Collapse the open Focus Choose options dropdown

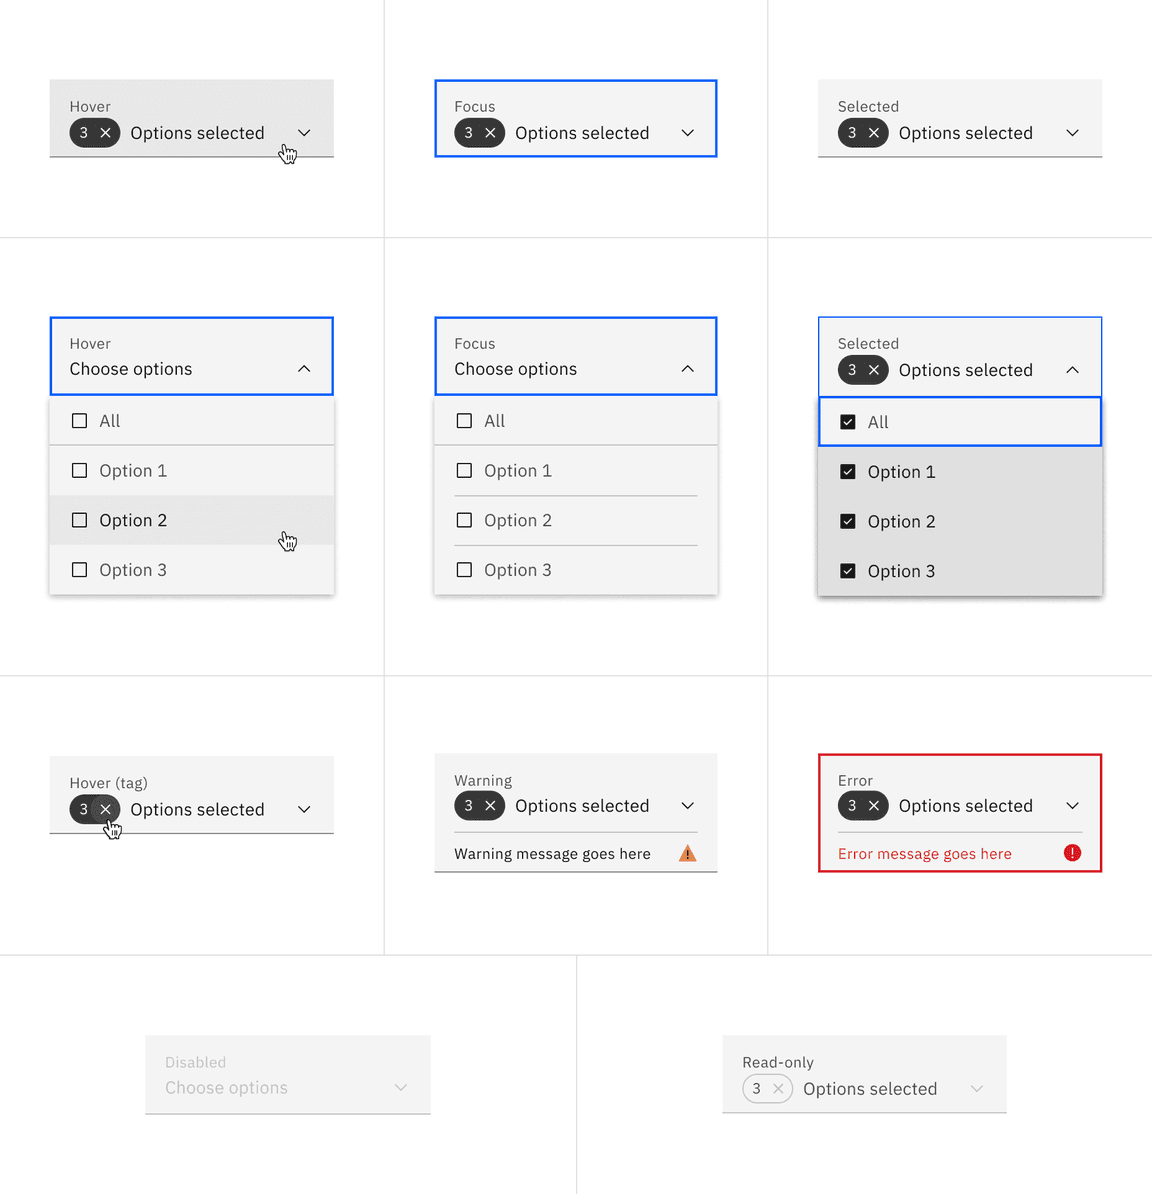(x=688, y=369)
